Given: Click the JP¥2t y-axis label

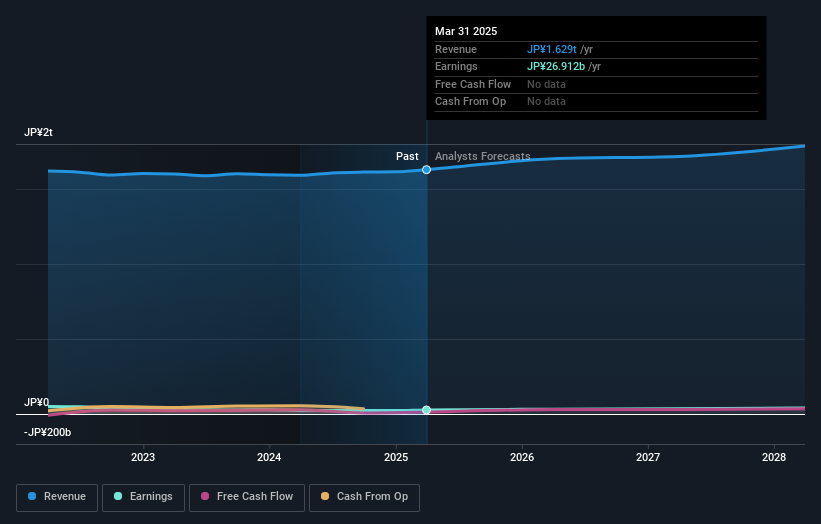Looking at the screenshot, I should [x=38, y=132].
